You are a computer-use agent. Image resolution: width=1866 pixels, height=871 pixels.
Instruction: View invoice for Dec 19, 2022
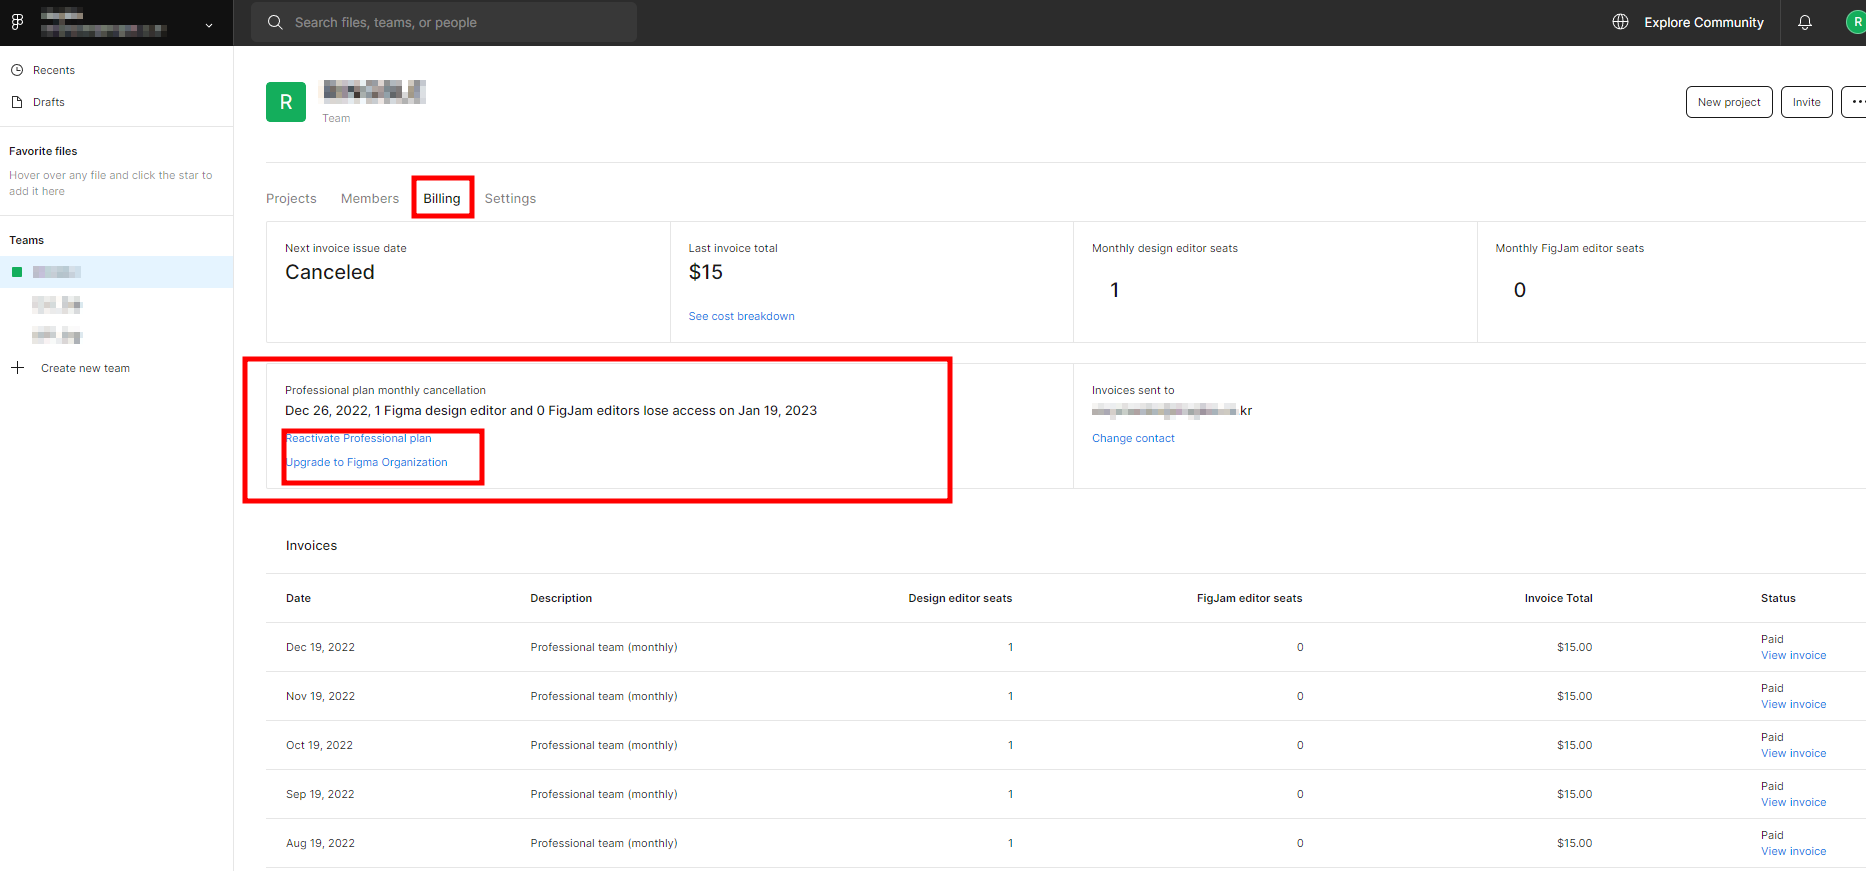pyautogui.click(x=1793, y=656)
